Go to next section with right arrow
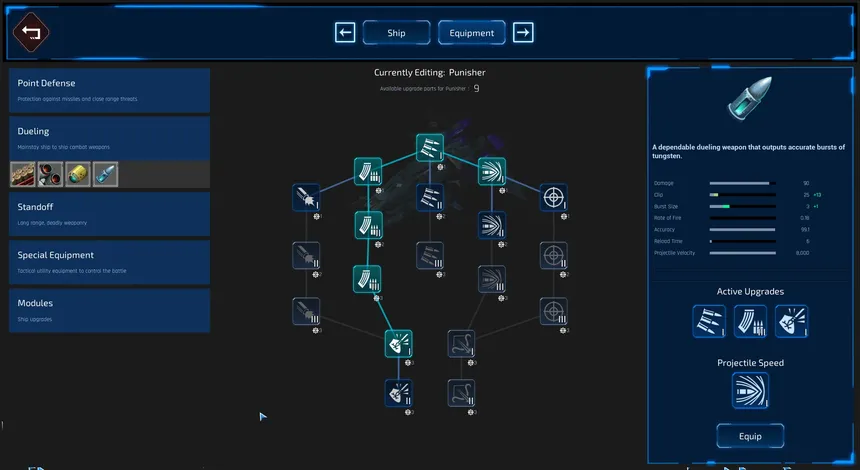This screenshot has height=470, width=860. (523, 32)
